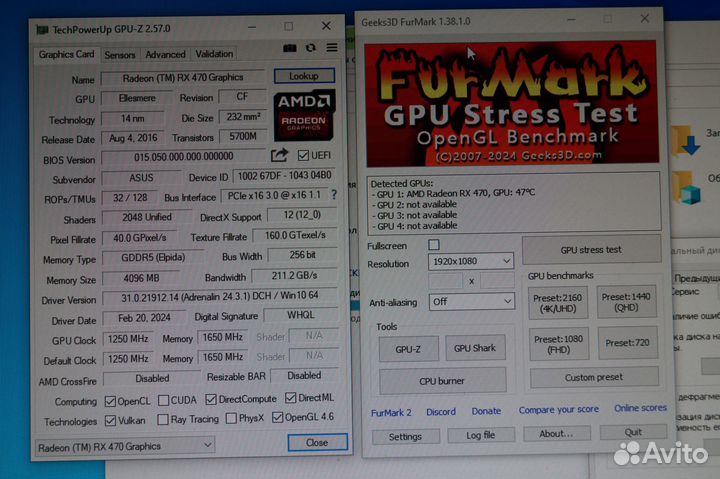Click the Bus Interface question mark
Screen dimensions: 720x479
[x=334, y=195]
